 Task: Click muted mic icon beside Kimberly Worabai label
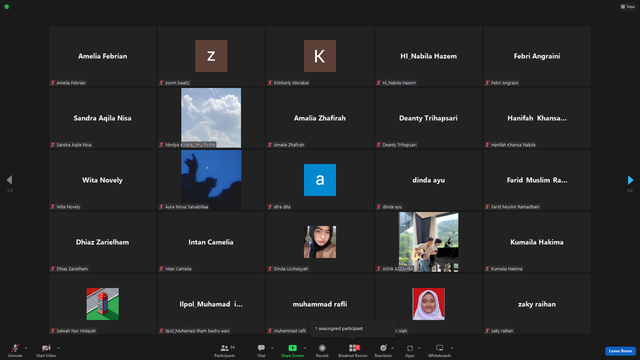pos(270,83)
